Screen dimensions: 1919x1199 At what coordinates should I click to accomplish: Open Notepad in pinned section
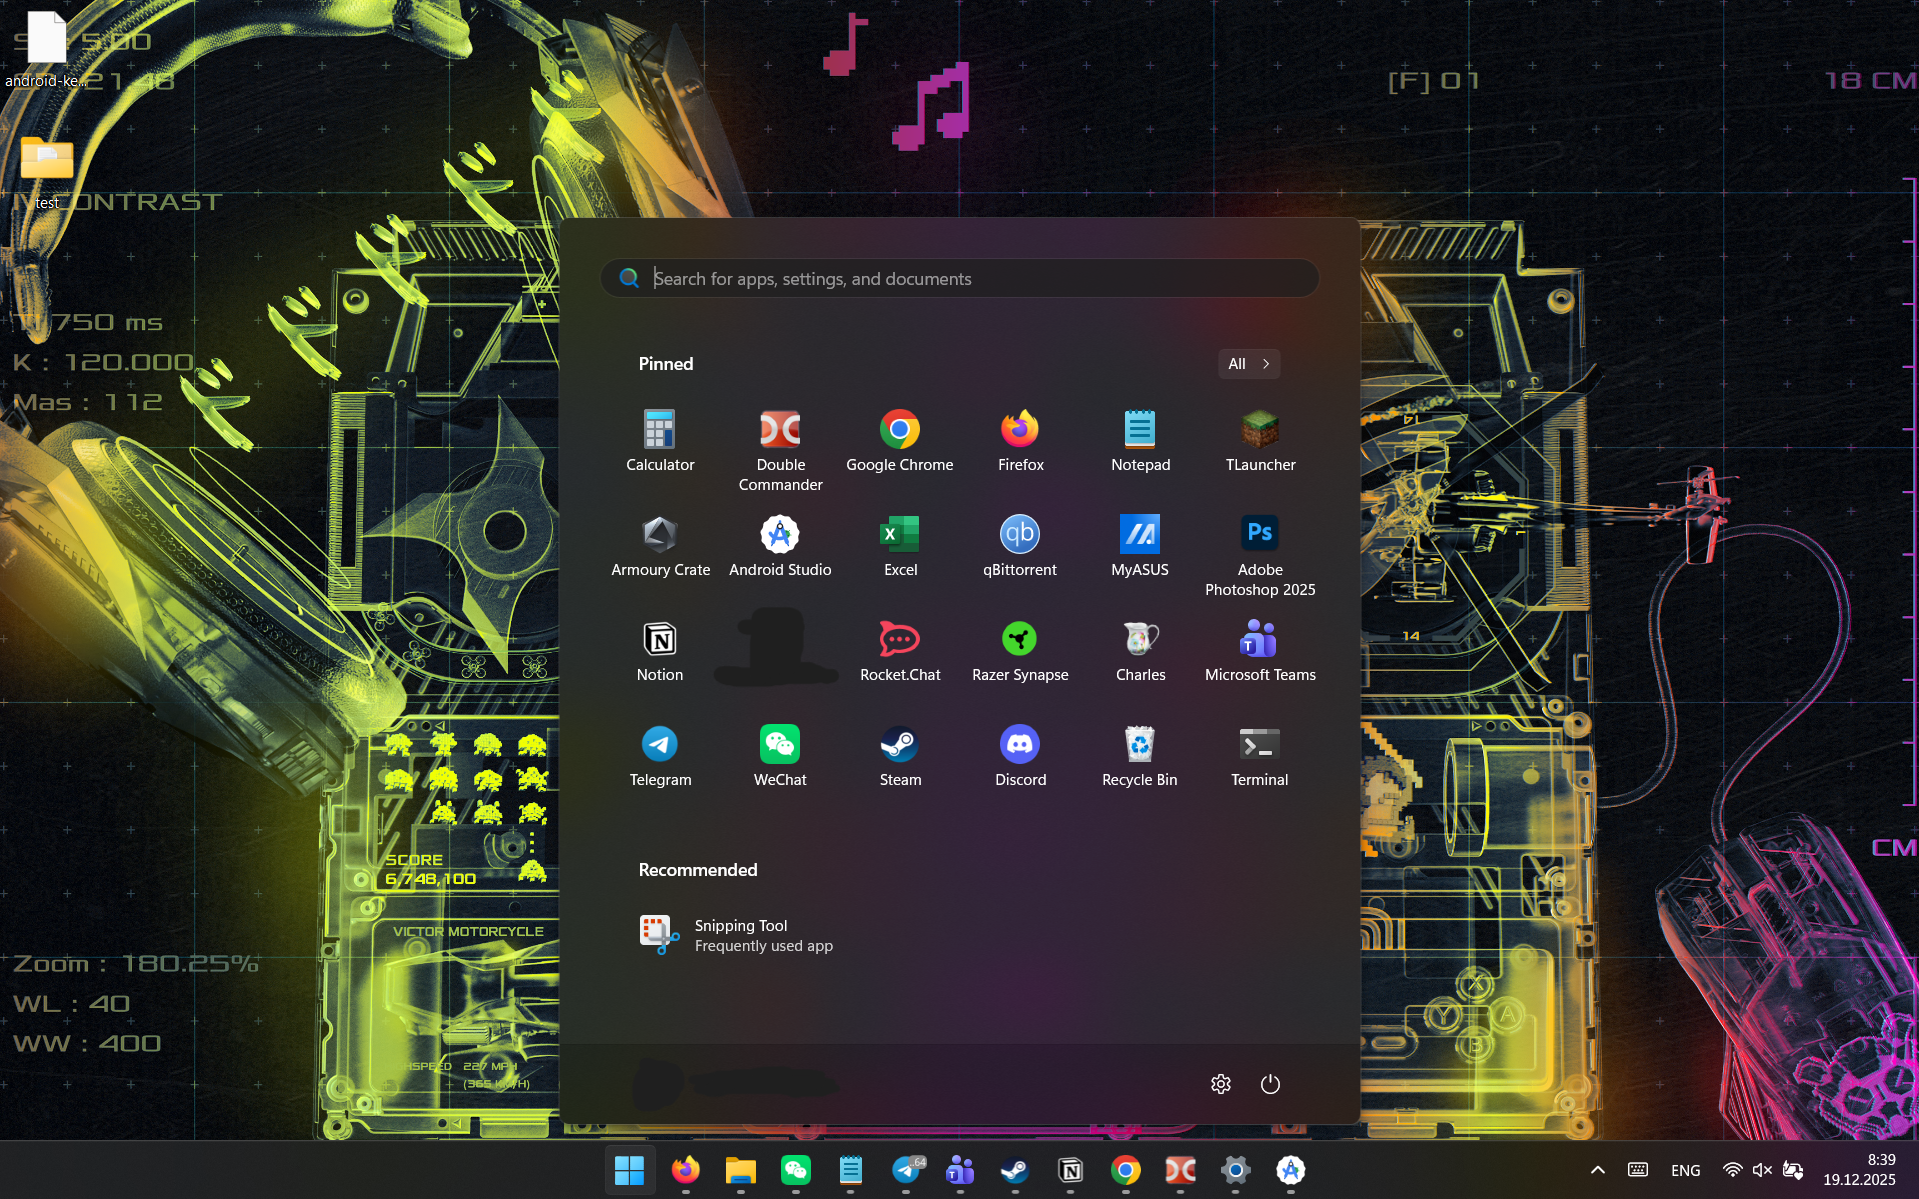1140,441
